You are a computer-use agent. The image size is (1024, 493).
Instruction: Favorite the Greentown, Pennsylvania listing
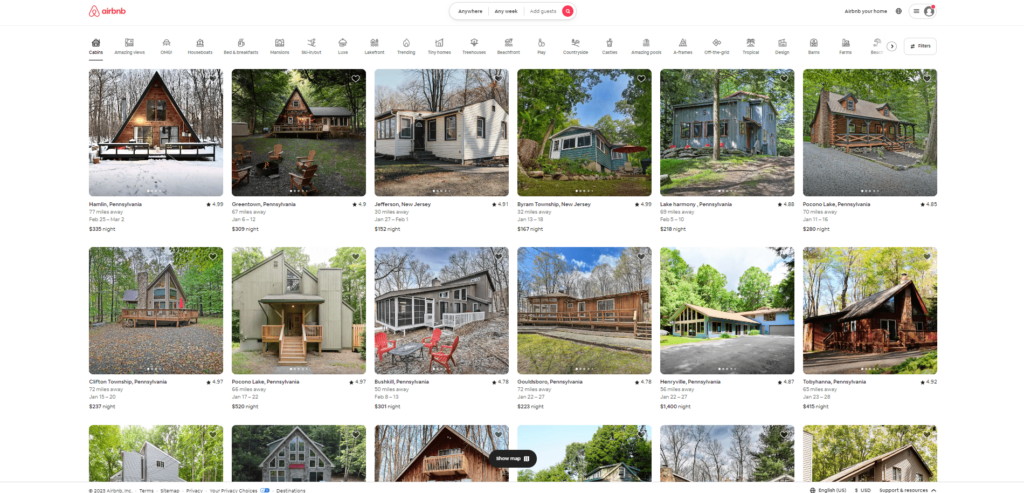355,79
